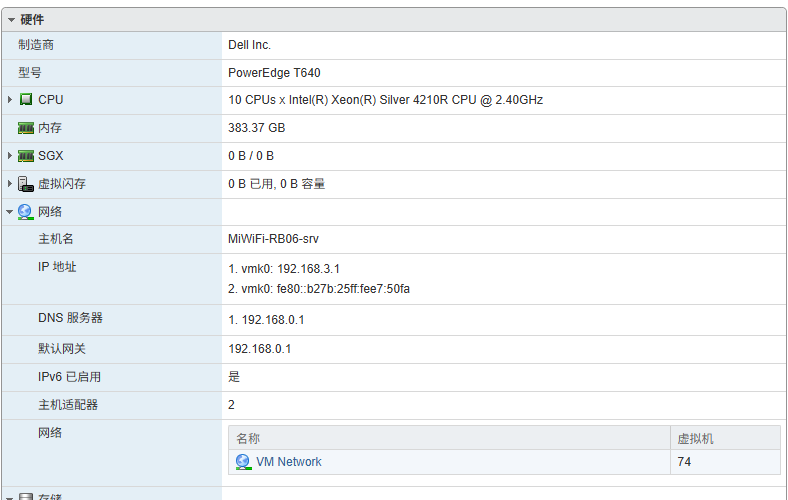This screenshot has height=500, width=788.
Task: Expand the CPU row disclosure triangle
Action: point(10,100)
